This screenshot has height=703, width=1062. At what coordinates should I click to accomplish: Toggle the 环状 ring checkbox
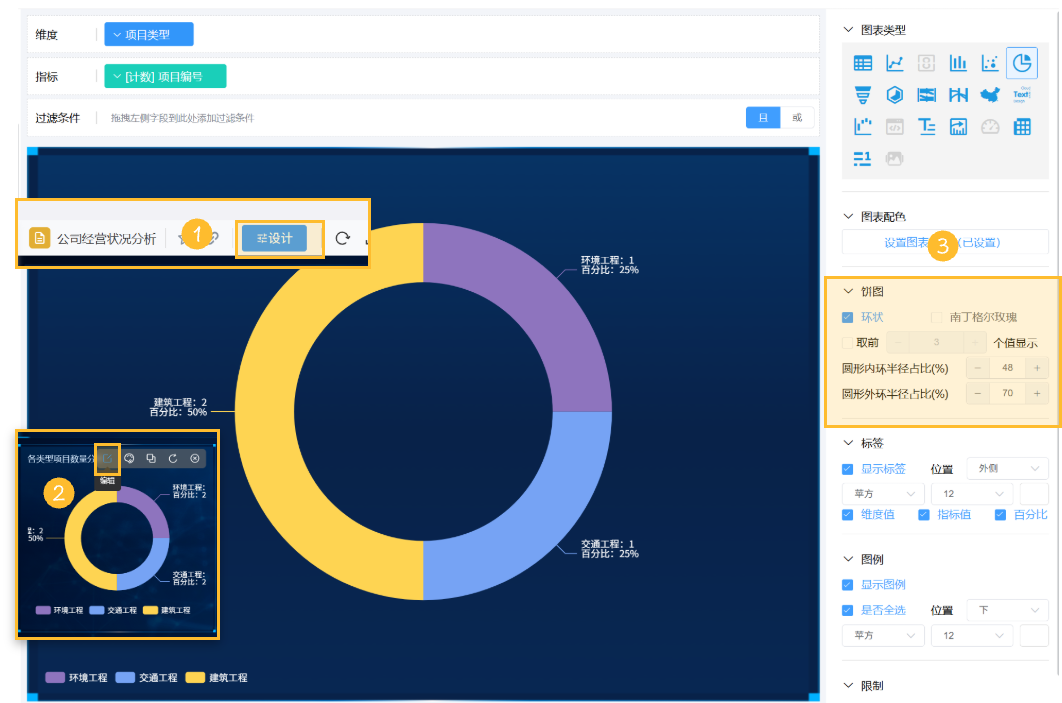click(847, 317)
